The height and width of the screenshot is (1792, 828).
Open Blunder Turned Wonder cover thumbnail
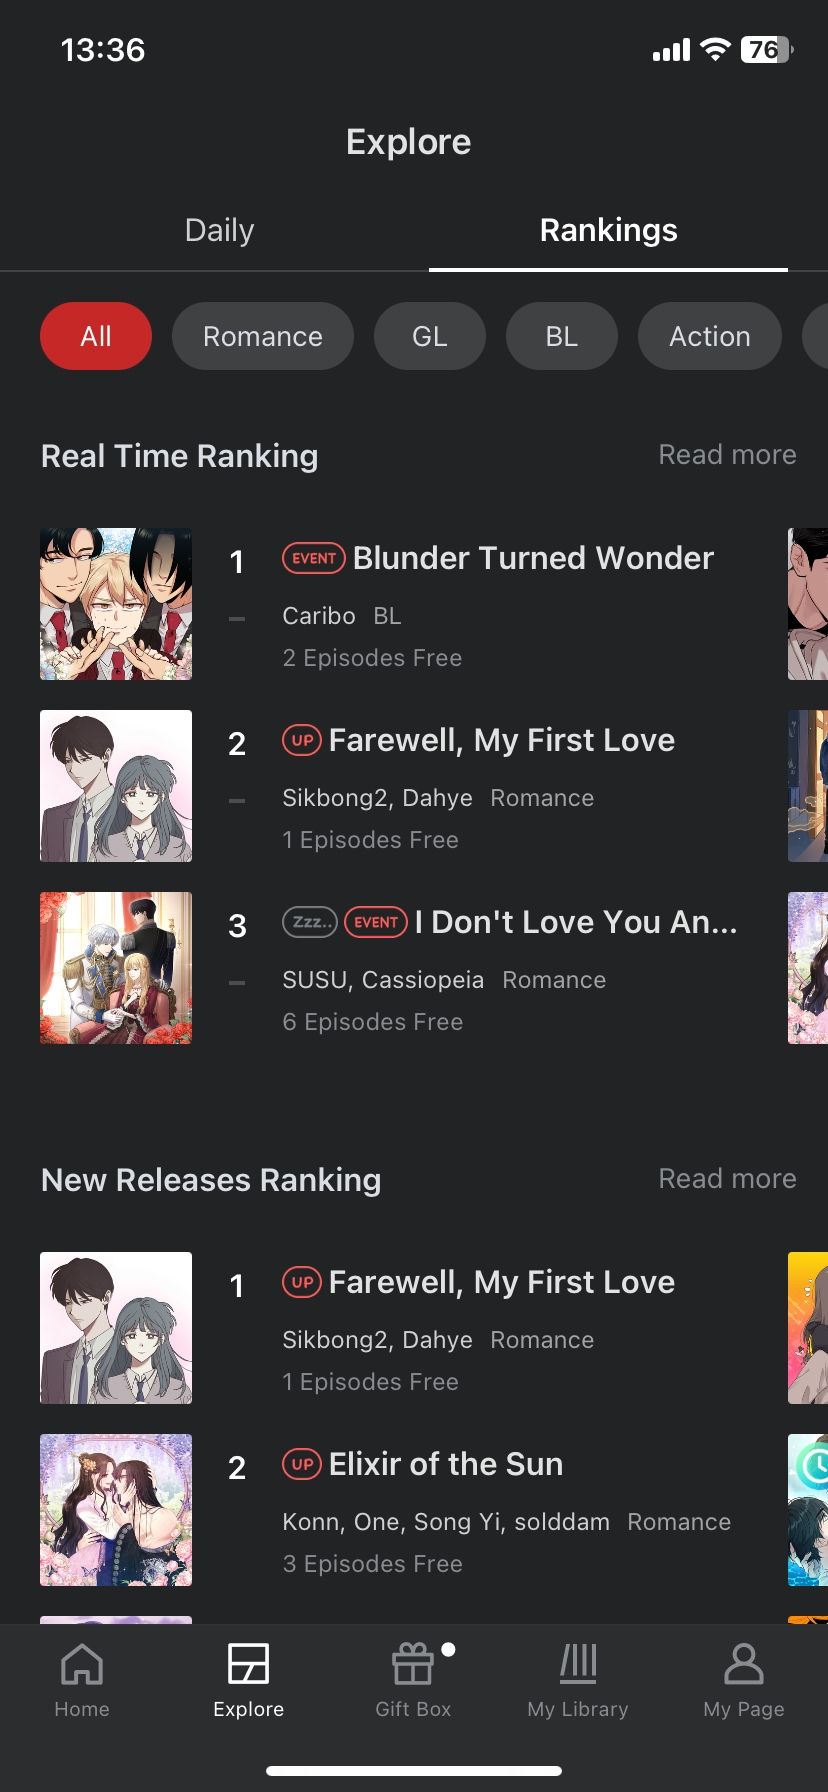(x=116, y=604)
